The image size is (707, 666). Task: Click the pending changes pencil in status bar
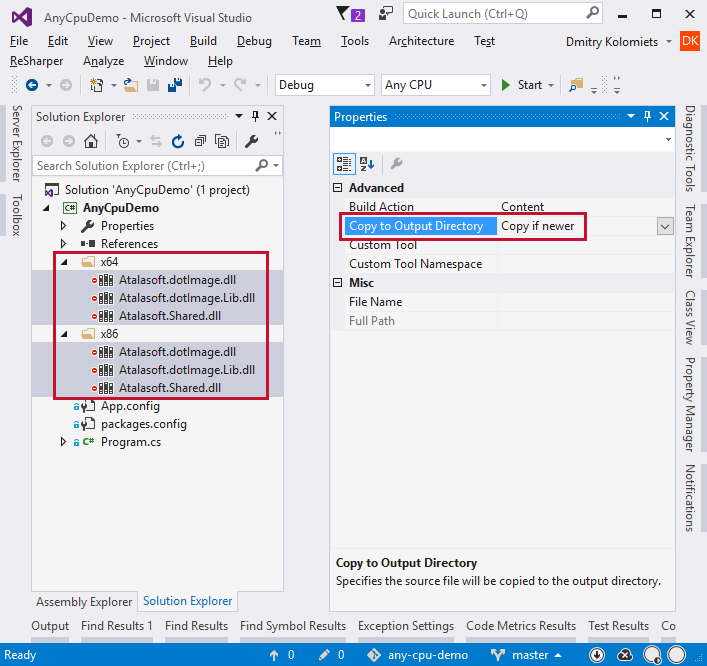(324, 655)
